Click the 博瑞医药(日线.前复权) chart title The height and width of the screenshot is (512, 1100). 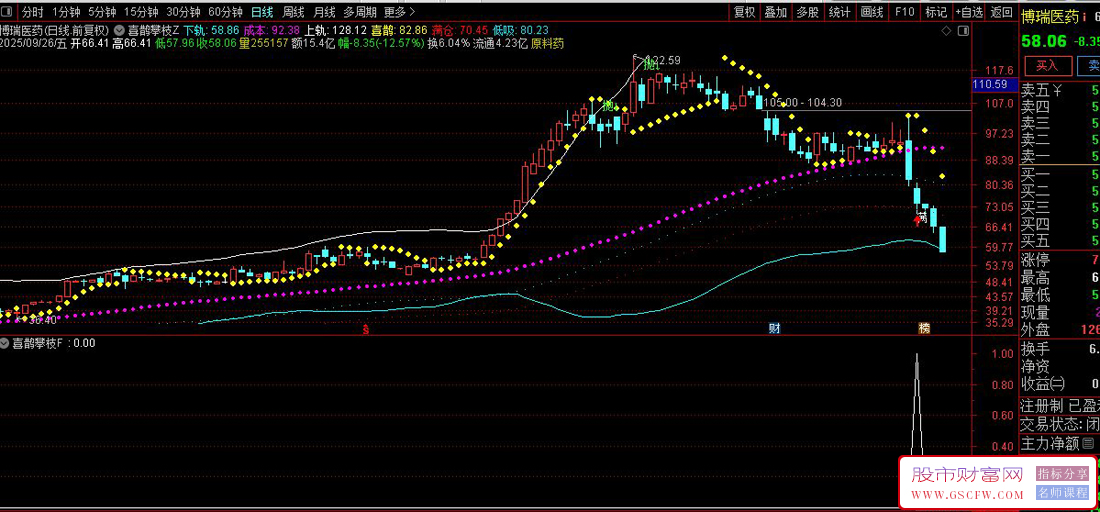(x=55, y=30)
